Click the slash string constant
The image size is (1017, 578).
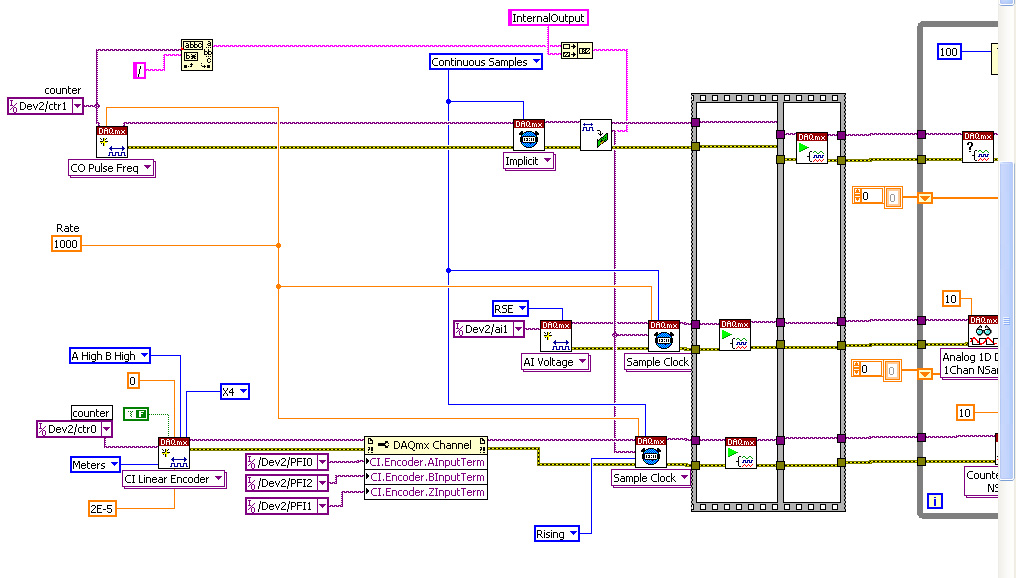[139, 70]
